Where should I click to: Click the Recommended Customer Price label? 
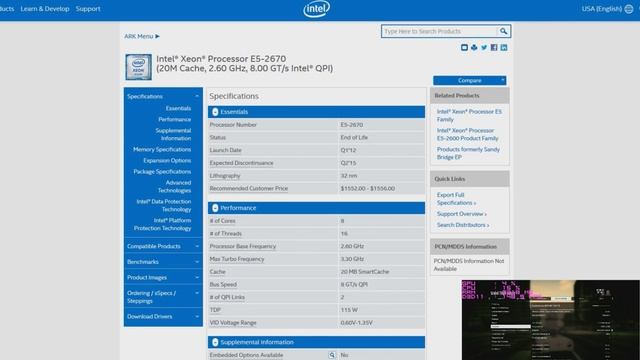click(249, 189)
